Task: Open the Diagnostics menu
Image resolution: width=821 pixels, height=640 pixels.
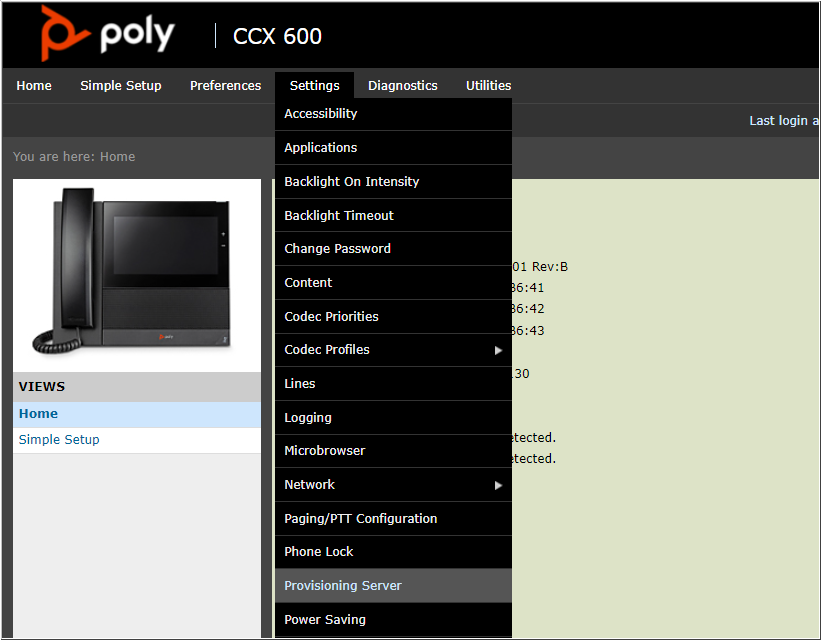Action: (402, 86)
